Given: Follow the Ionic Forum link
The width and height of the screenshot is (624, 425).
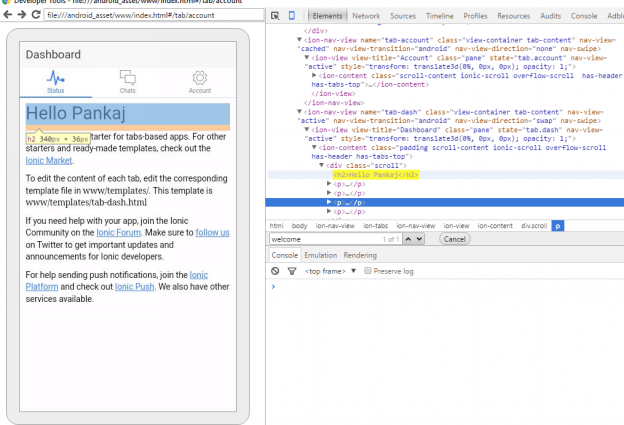Looking at the screenshot, I should point(120,232).
